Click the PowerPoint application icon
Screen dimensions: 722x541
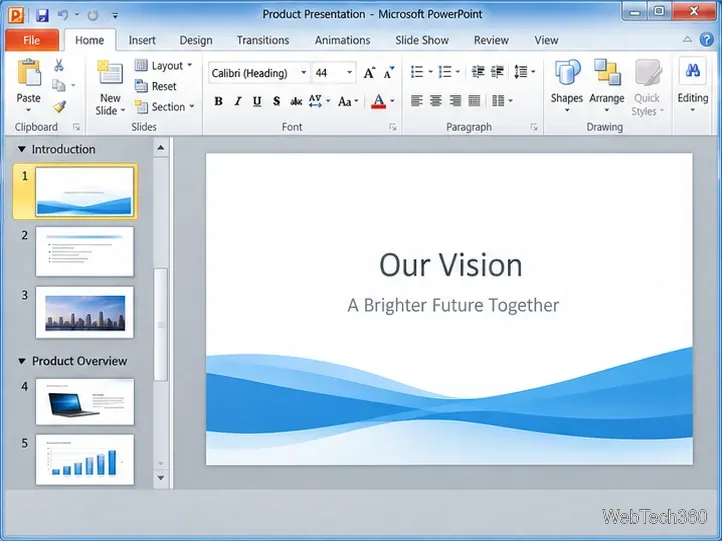tap(16, 15)
